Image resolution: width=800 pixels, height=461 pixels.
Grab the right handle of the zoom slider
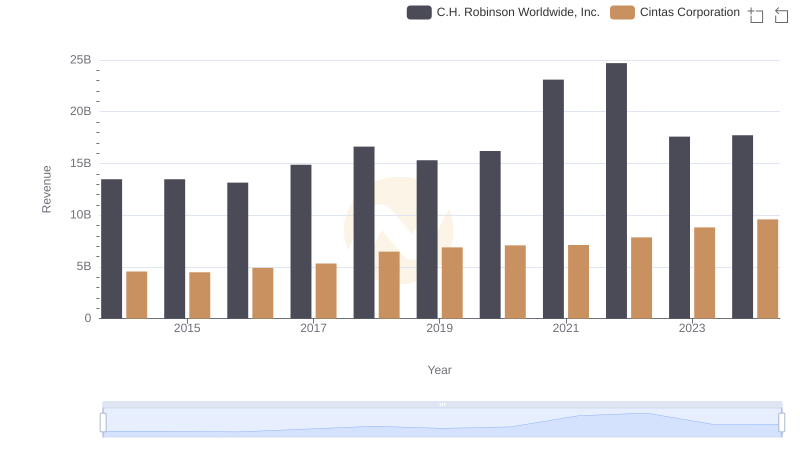[782, 423]
